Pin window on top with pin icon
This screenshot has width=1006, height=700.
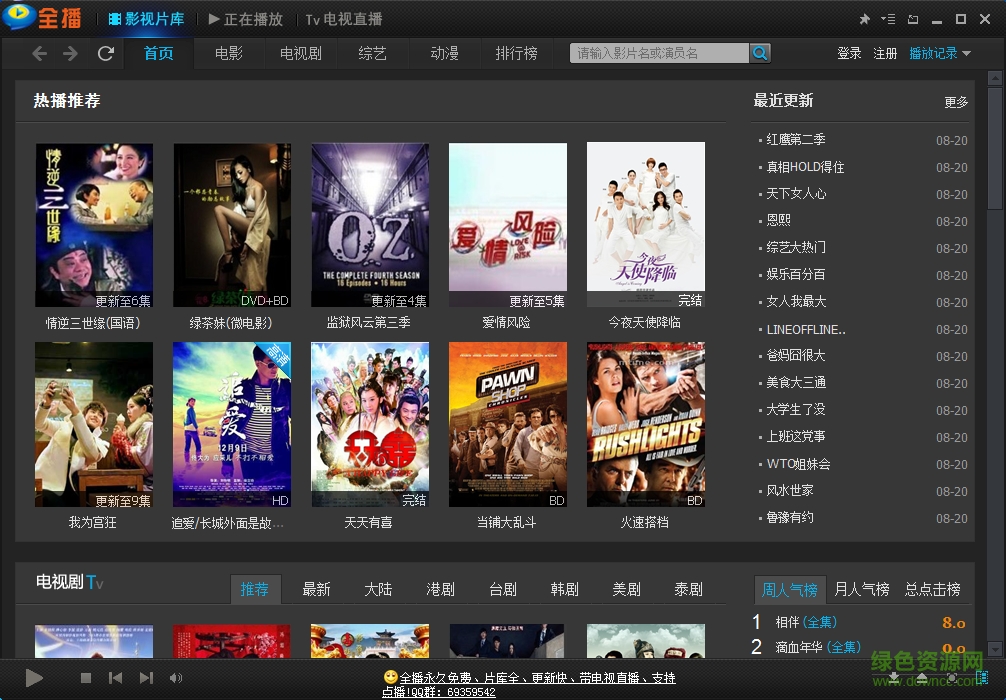(x=864, y=19)
